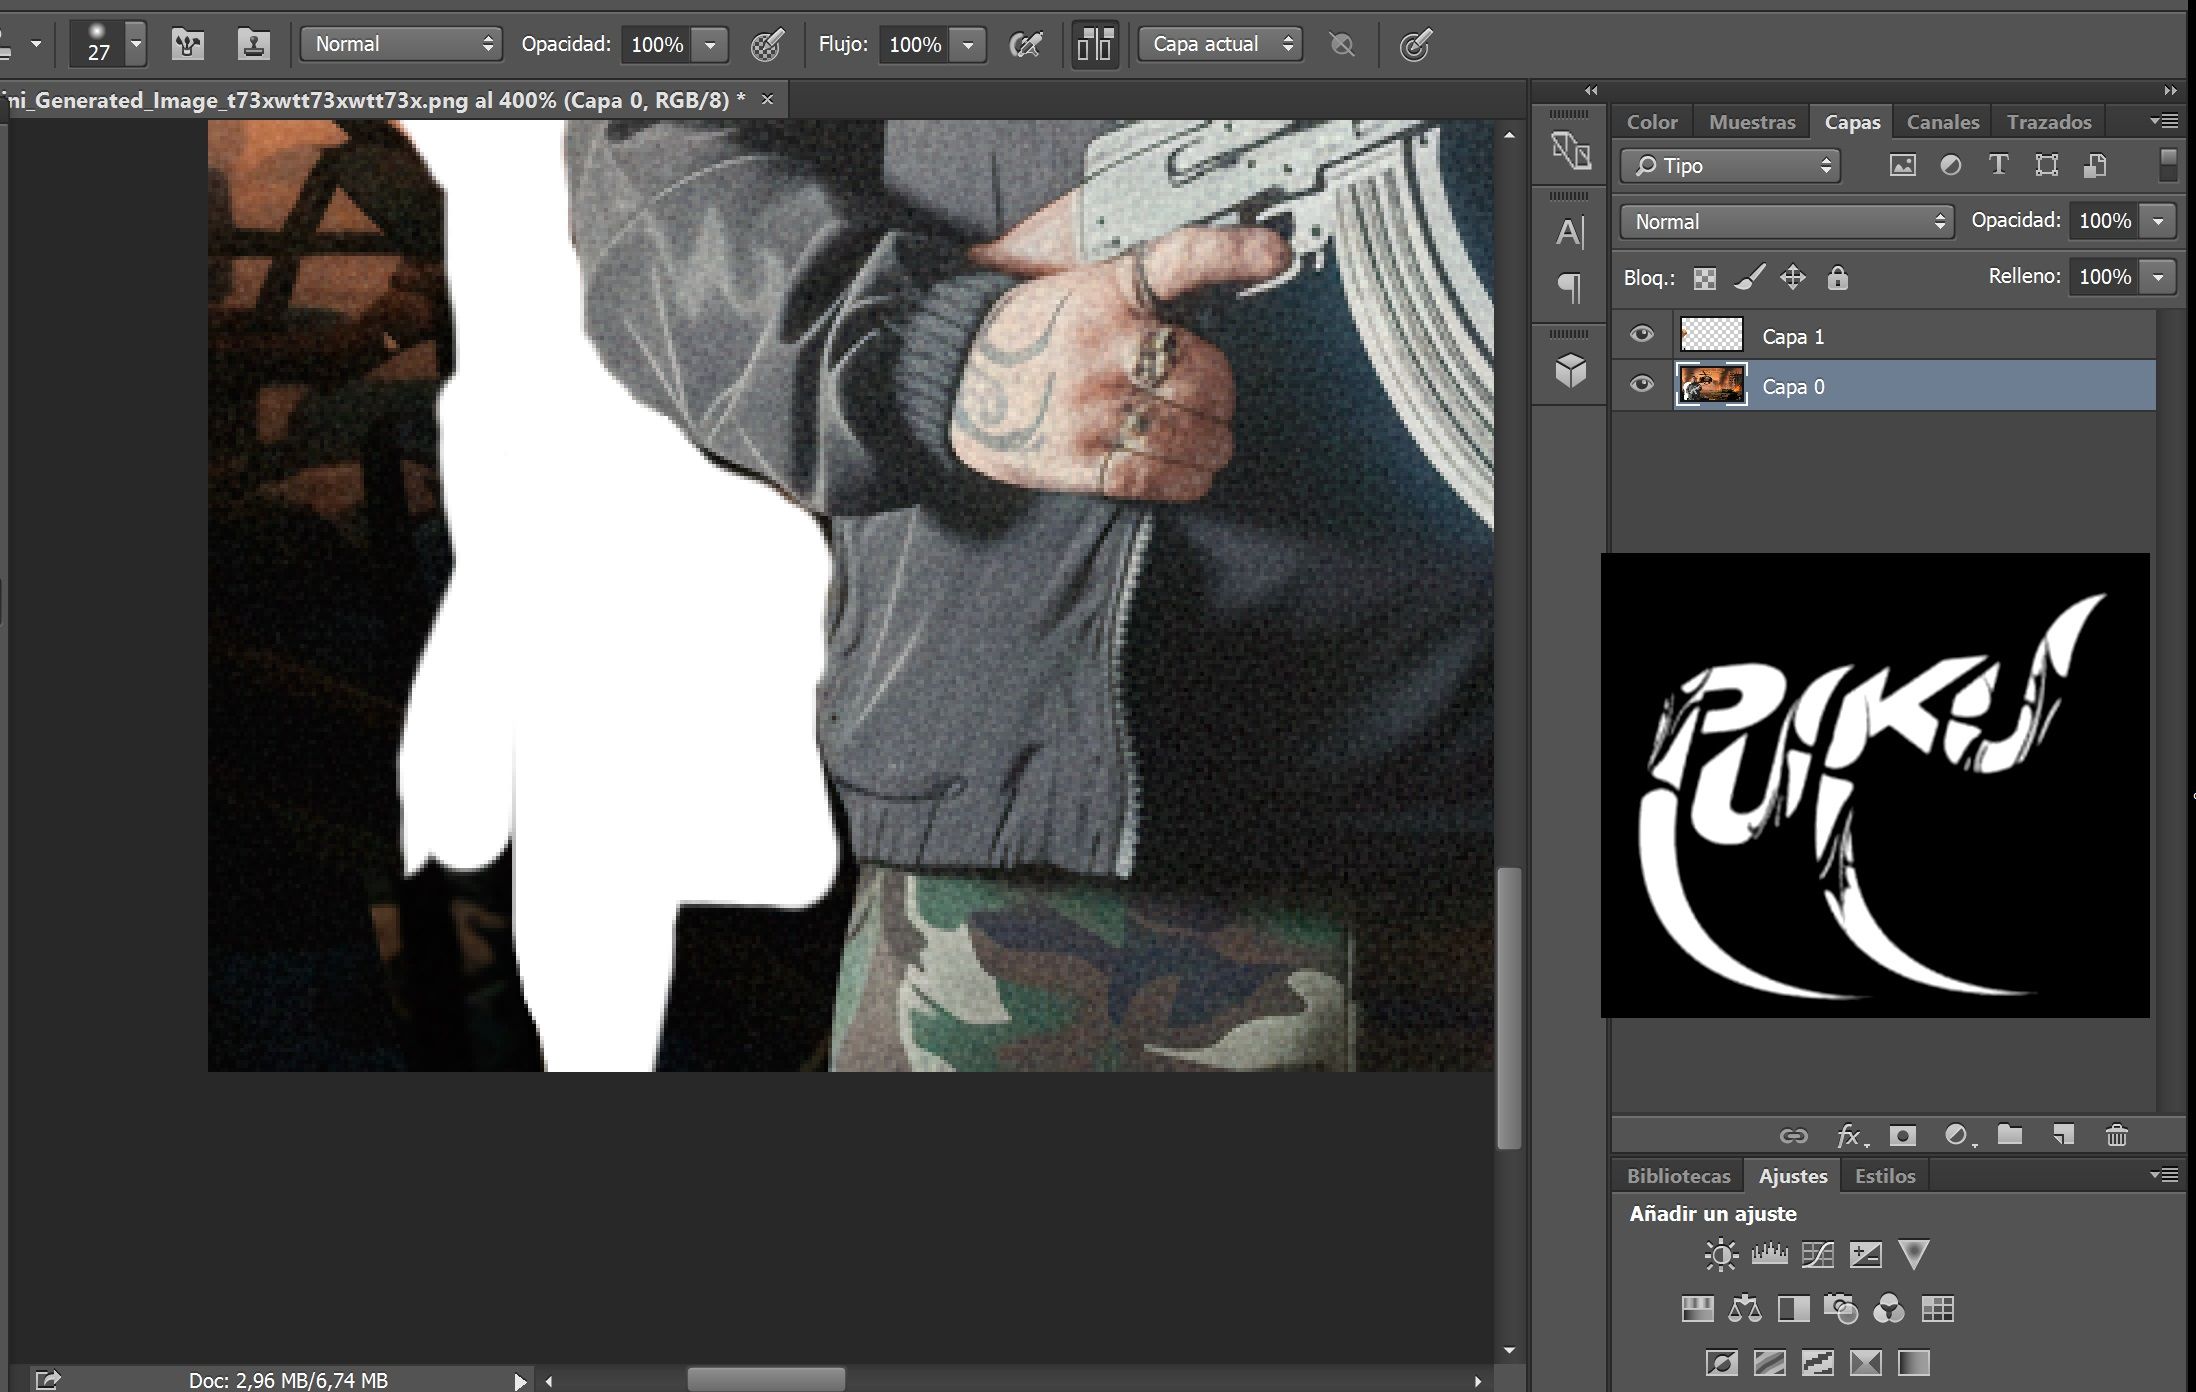
Task: Expand the layer blend mode Normal dropdown
Action: (1786, 222)
